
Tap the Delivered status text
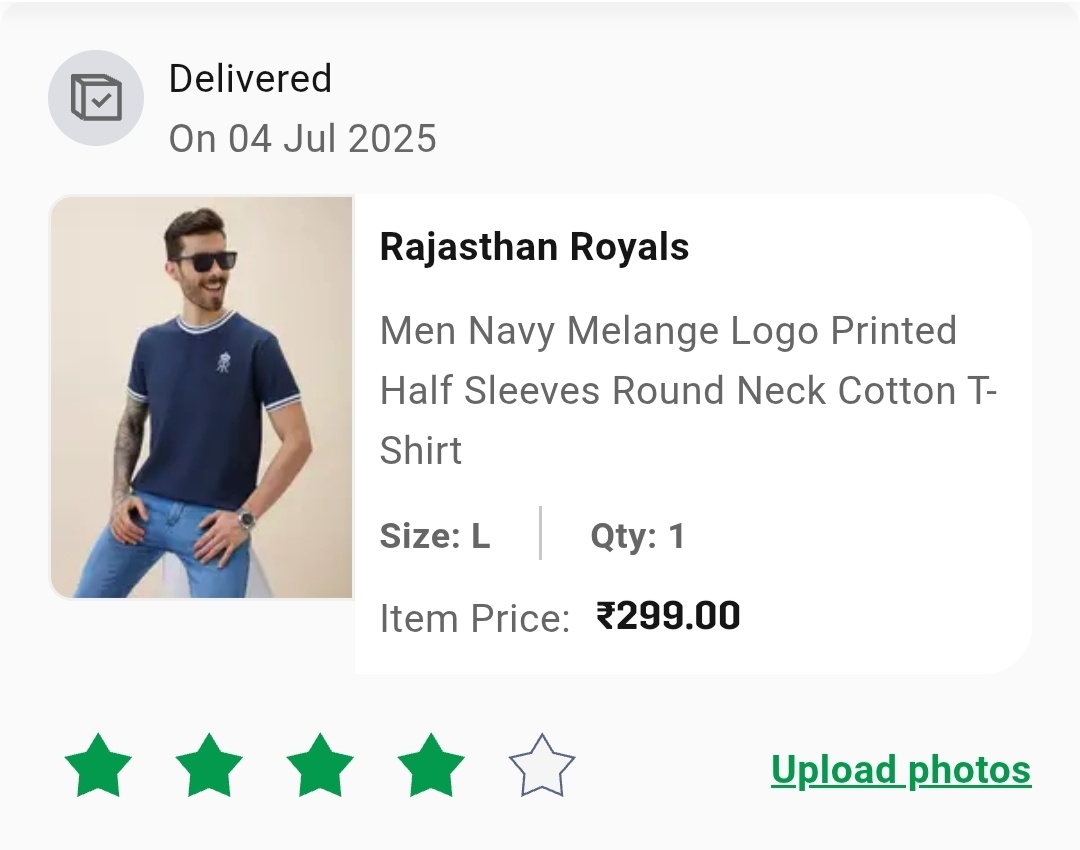point(250,79)
